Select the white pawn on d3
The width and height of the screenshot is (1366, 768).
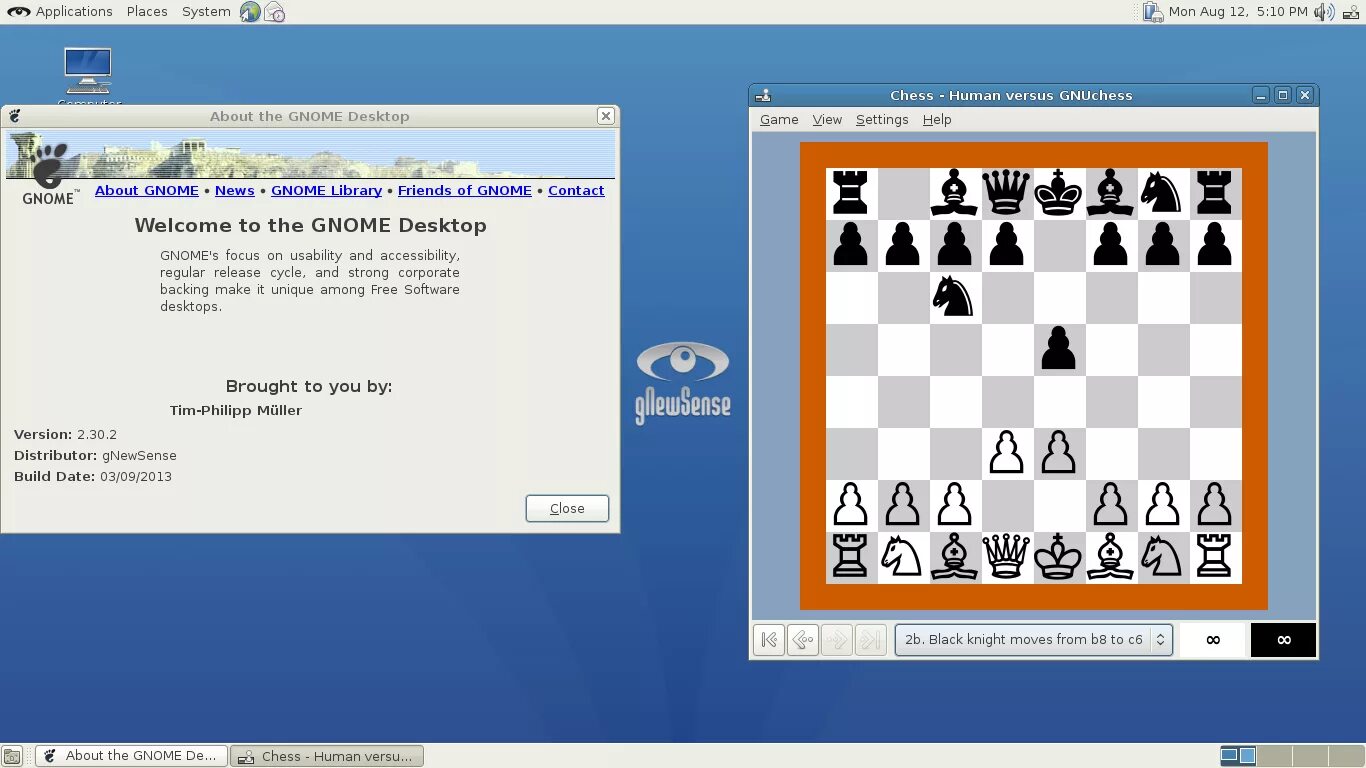point(1007,453)
